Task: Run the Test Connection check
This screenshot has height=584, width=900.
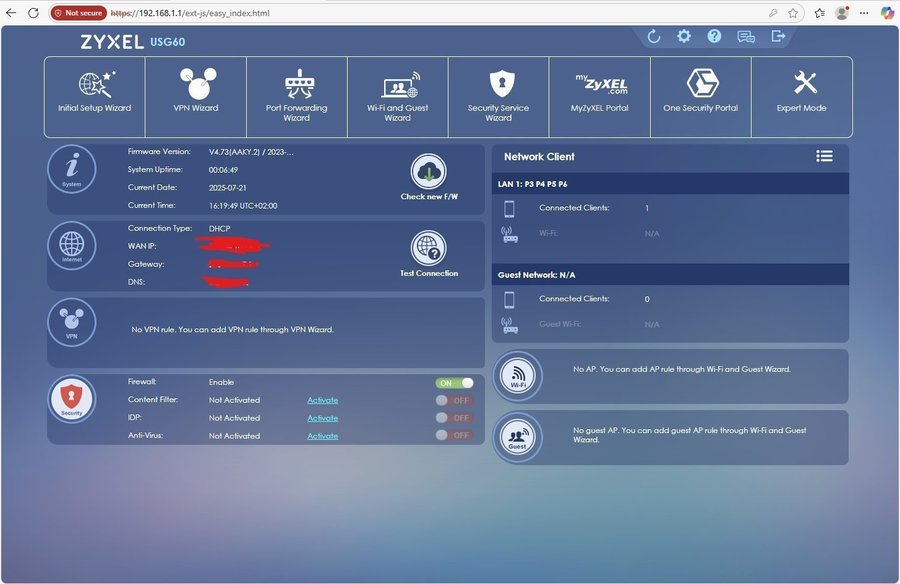Action: pos(429,248)
